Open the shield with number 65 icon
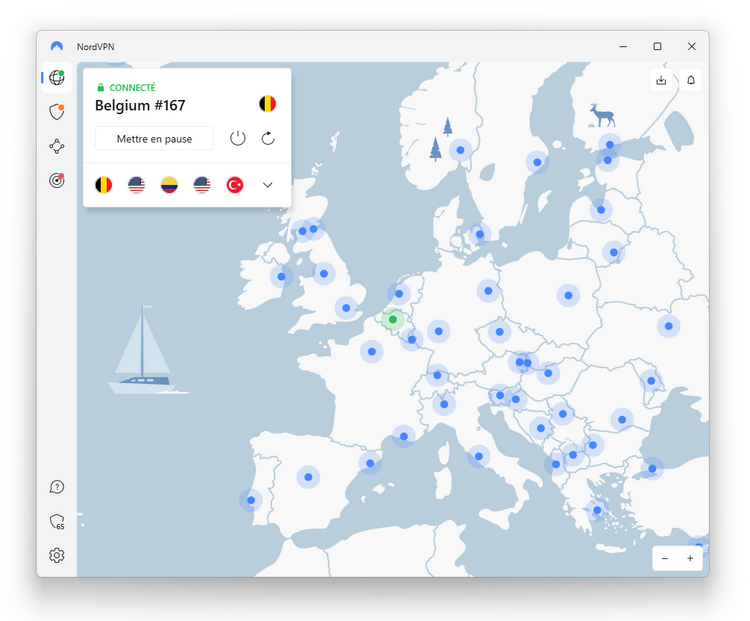Viewport: 750px width, 621px height. [56, 521]
